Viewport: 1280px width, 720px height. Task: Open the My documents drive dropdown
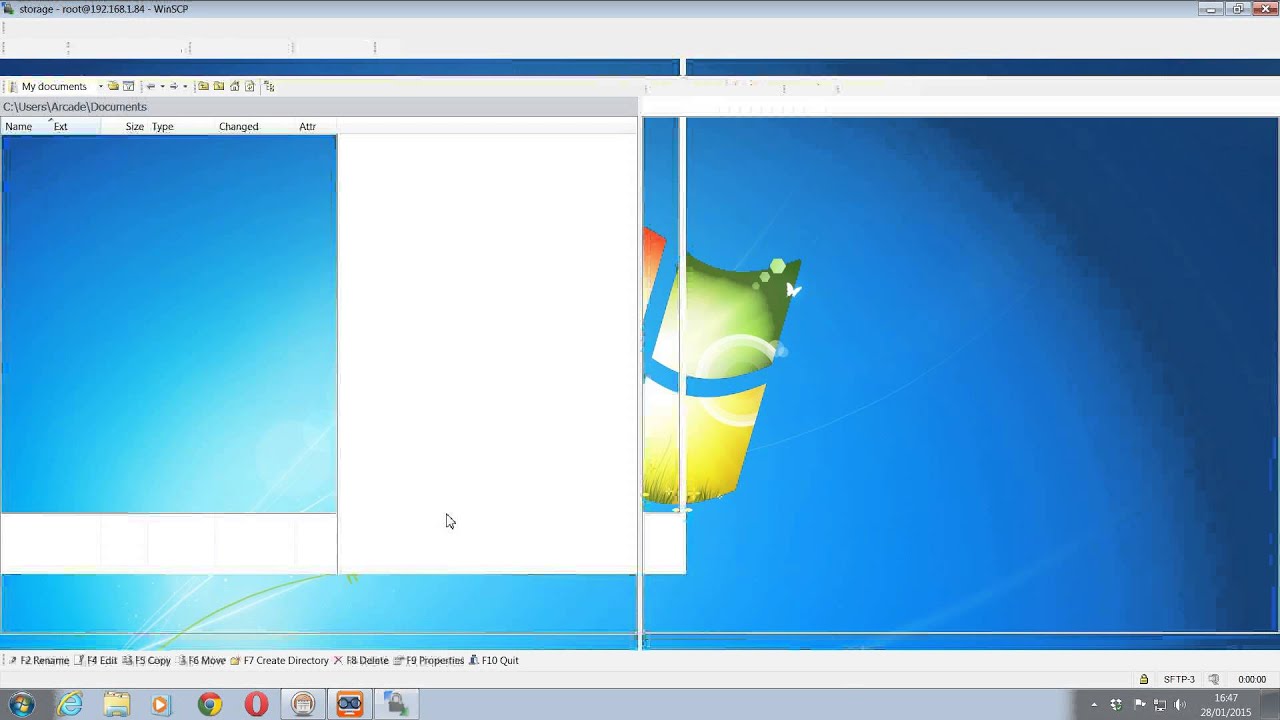101,86
